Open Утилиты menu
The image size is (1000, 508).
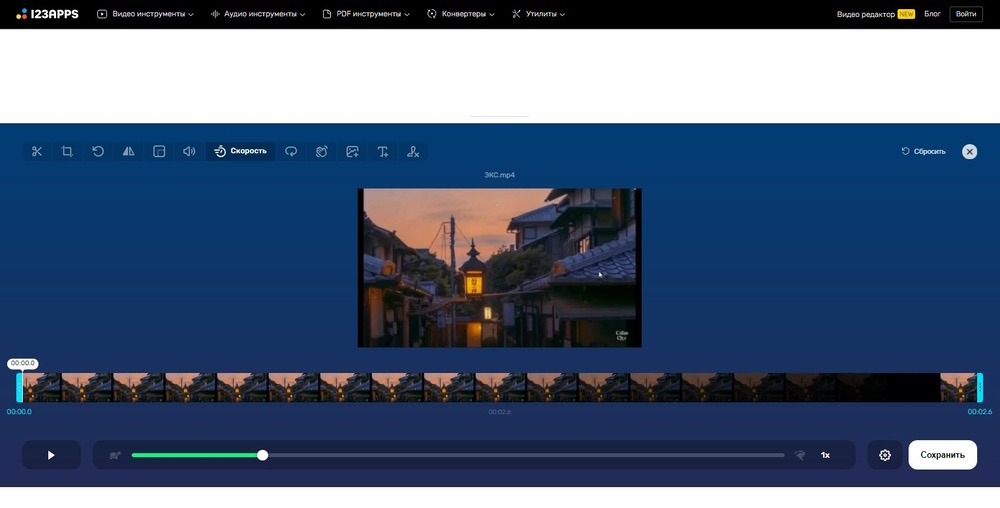tap(538, 14)
